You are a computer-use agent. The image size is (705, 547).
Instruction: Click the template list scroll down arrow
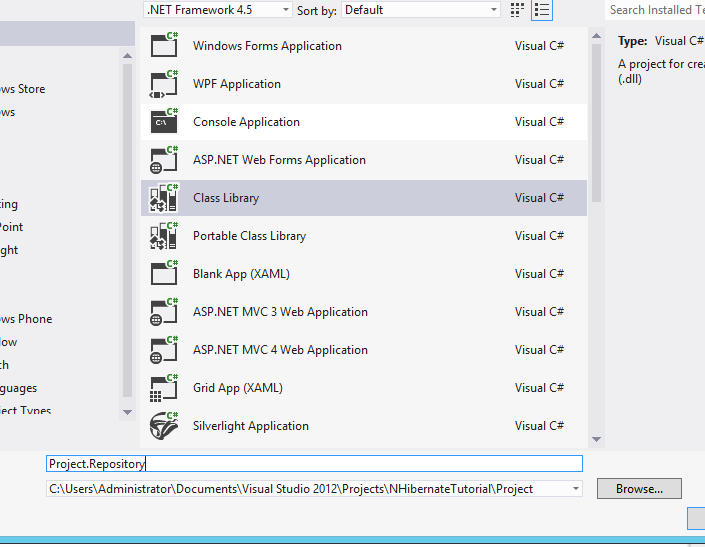pyautogui.click(x=596, y=439)
